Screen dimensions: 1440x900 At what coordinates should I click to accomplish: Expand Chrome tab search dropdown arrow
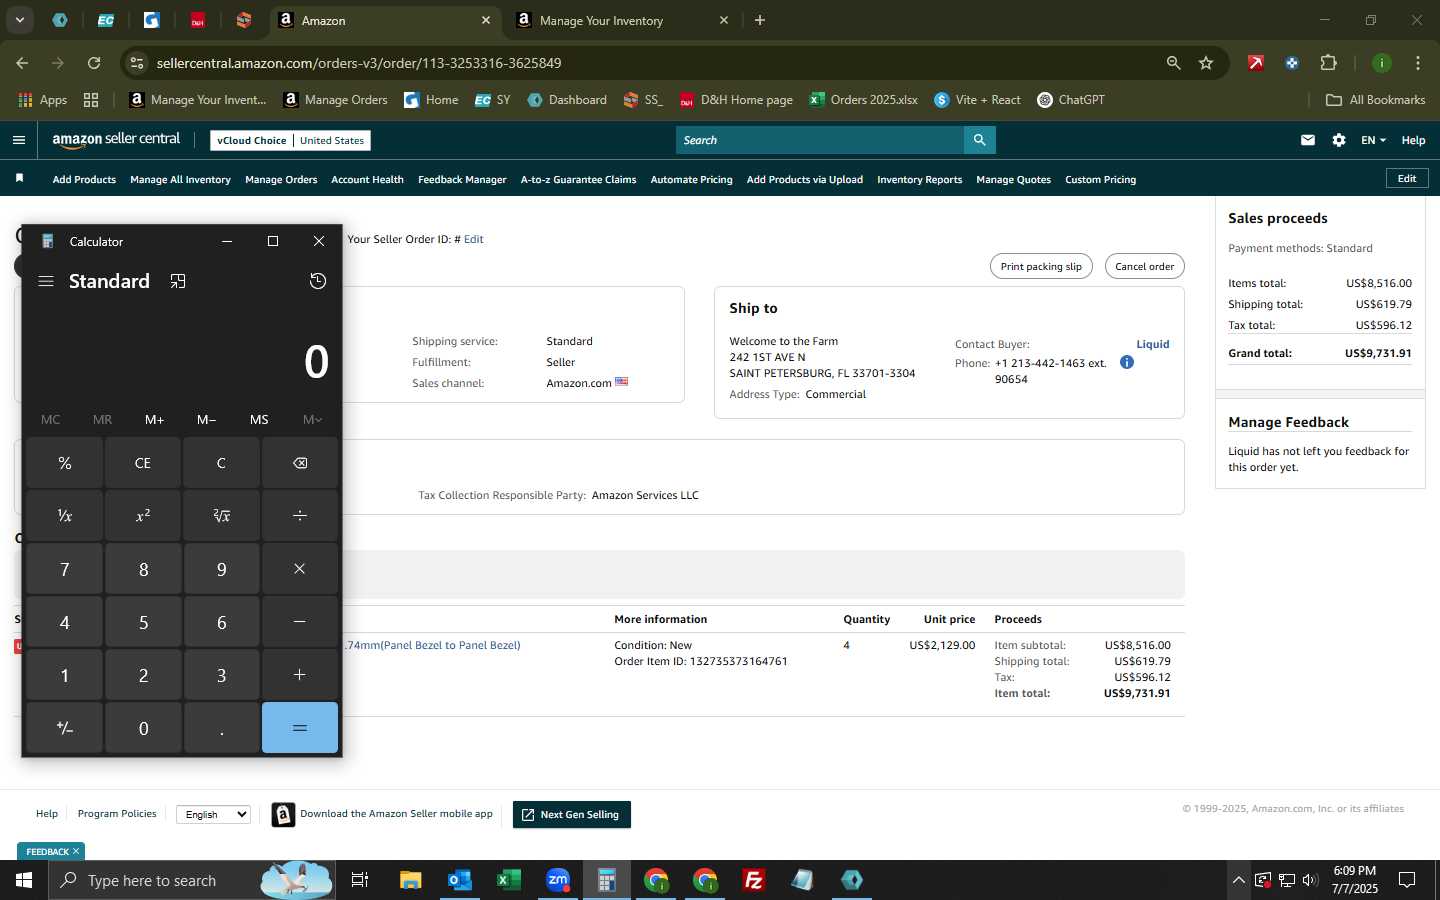19,20
